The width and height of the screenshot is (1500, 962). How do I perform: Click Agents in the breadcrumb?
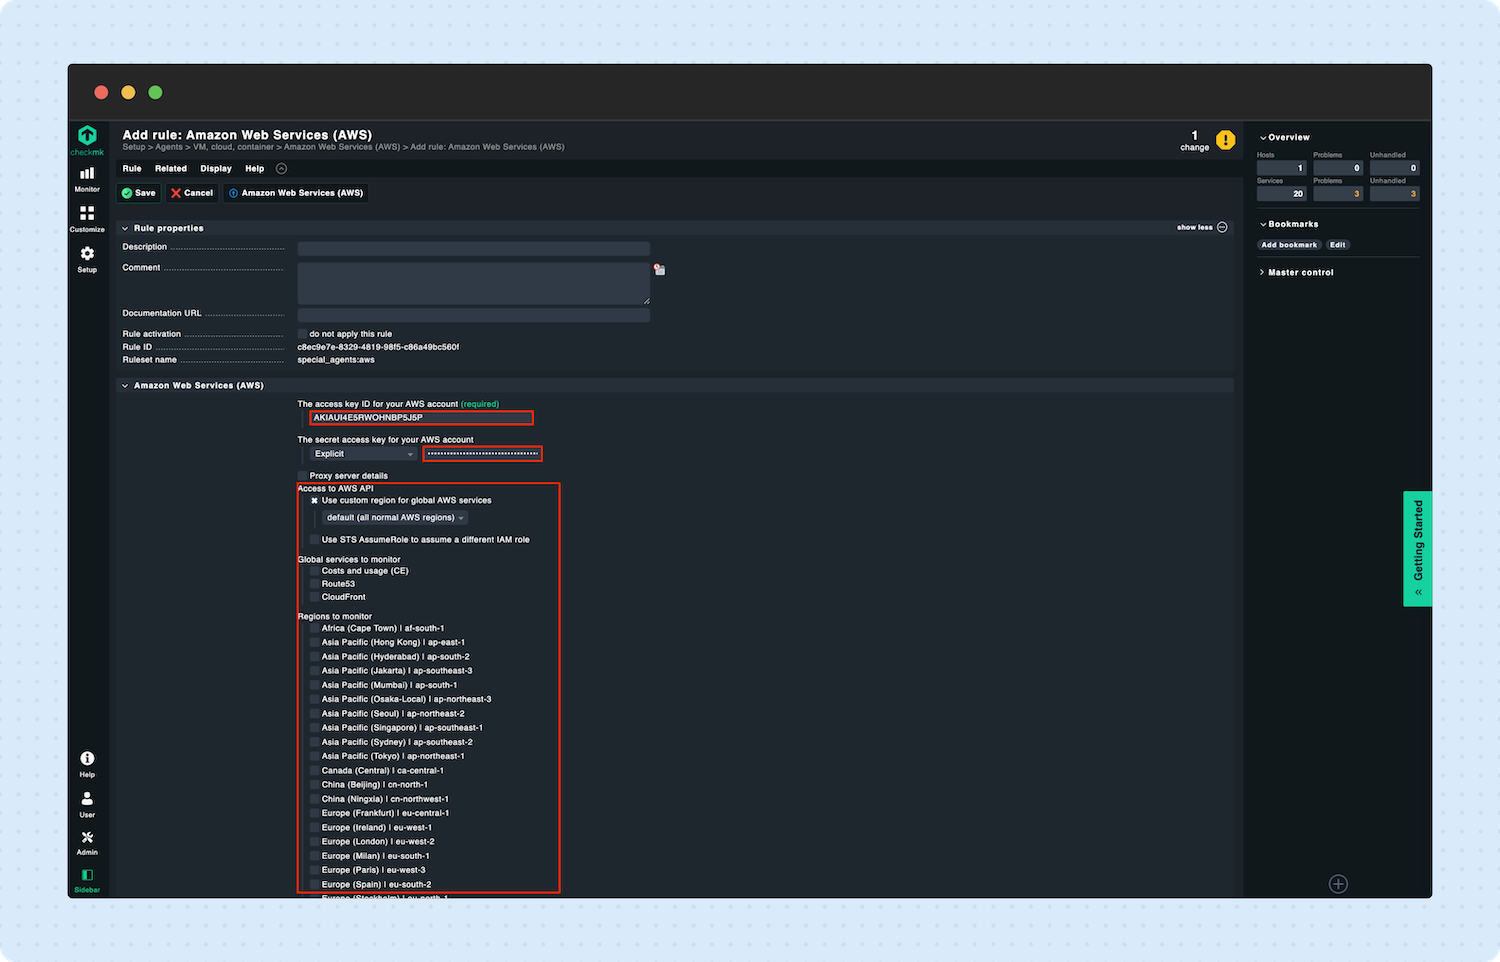[168, 147]
